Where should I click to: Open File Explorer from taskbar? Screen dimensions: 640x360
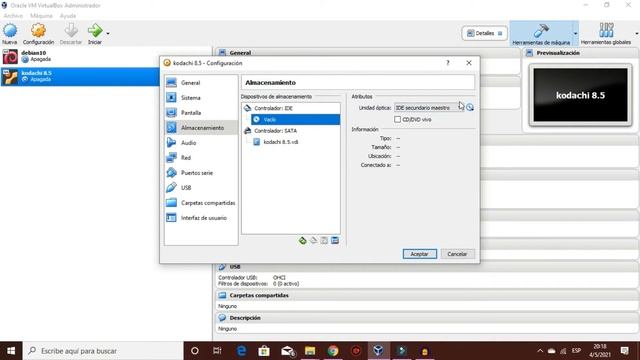(310, 351)
